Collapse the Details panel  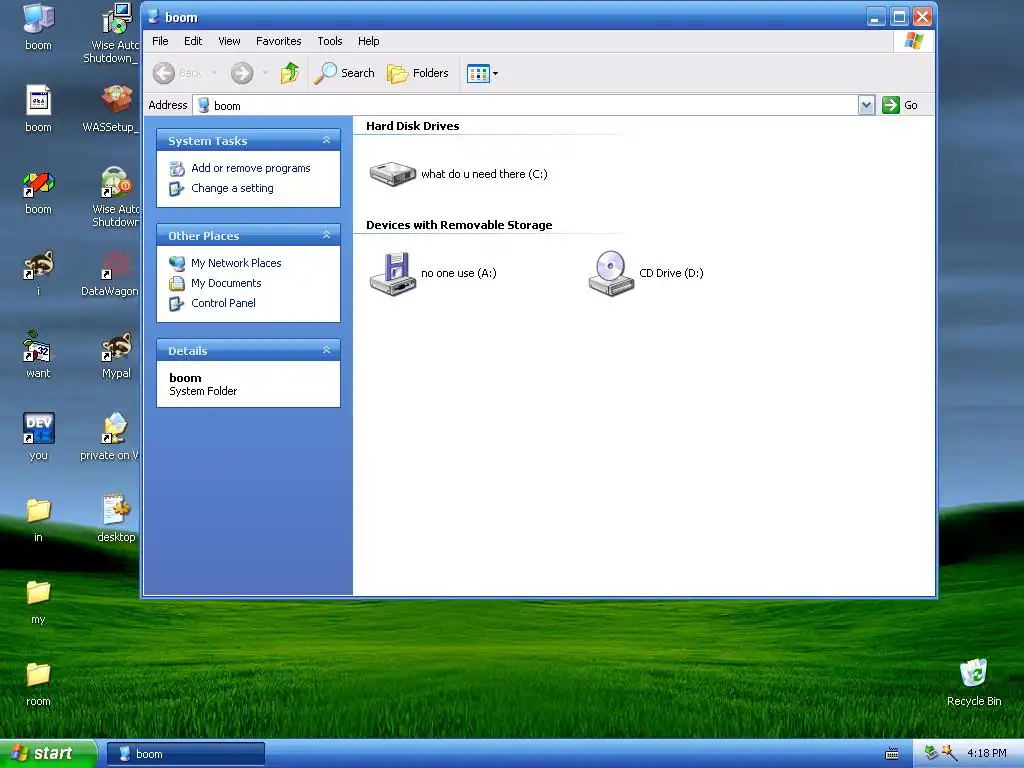coord(327,350)
